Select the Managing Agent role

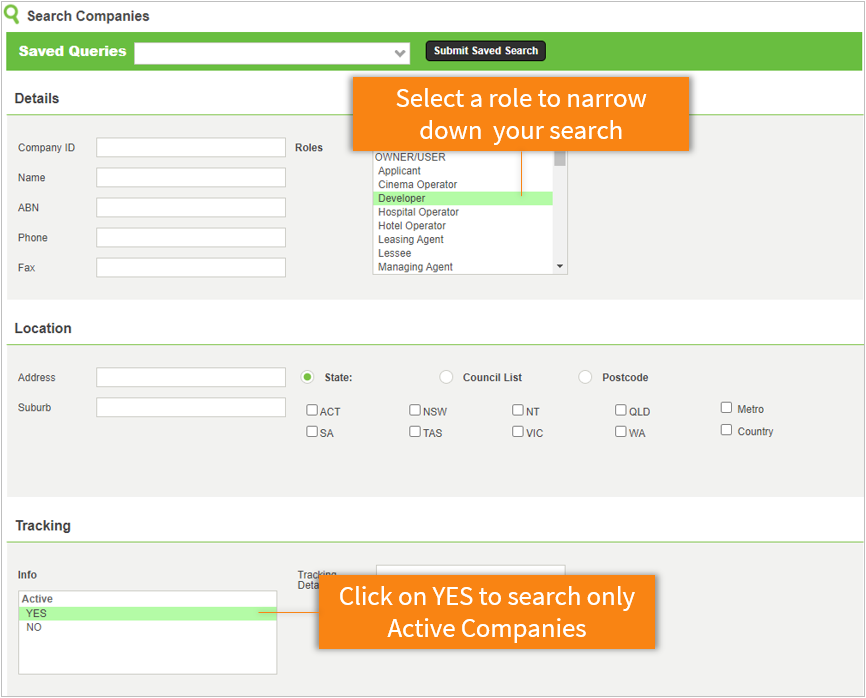[x=463, y=267]
